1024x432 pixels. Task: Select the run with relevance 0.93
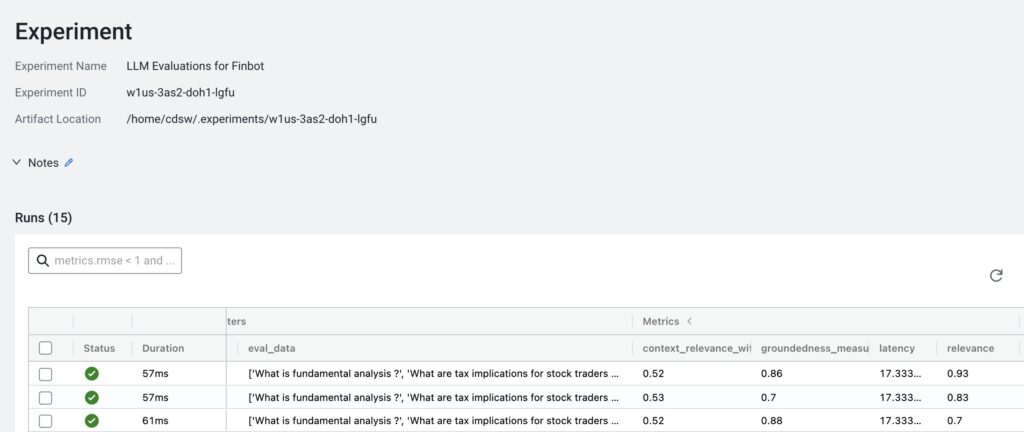pos(45,374)
